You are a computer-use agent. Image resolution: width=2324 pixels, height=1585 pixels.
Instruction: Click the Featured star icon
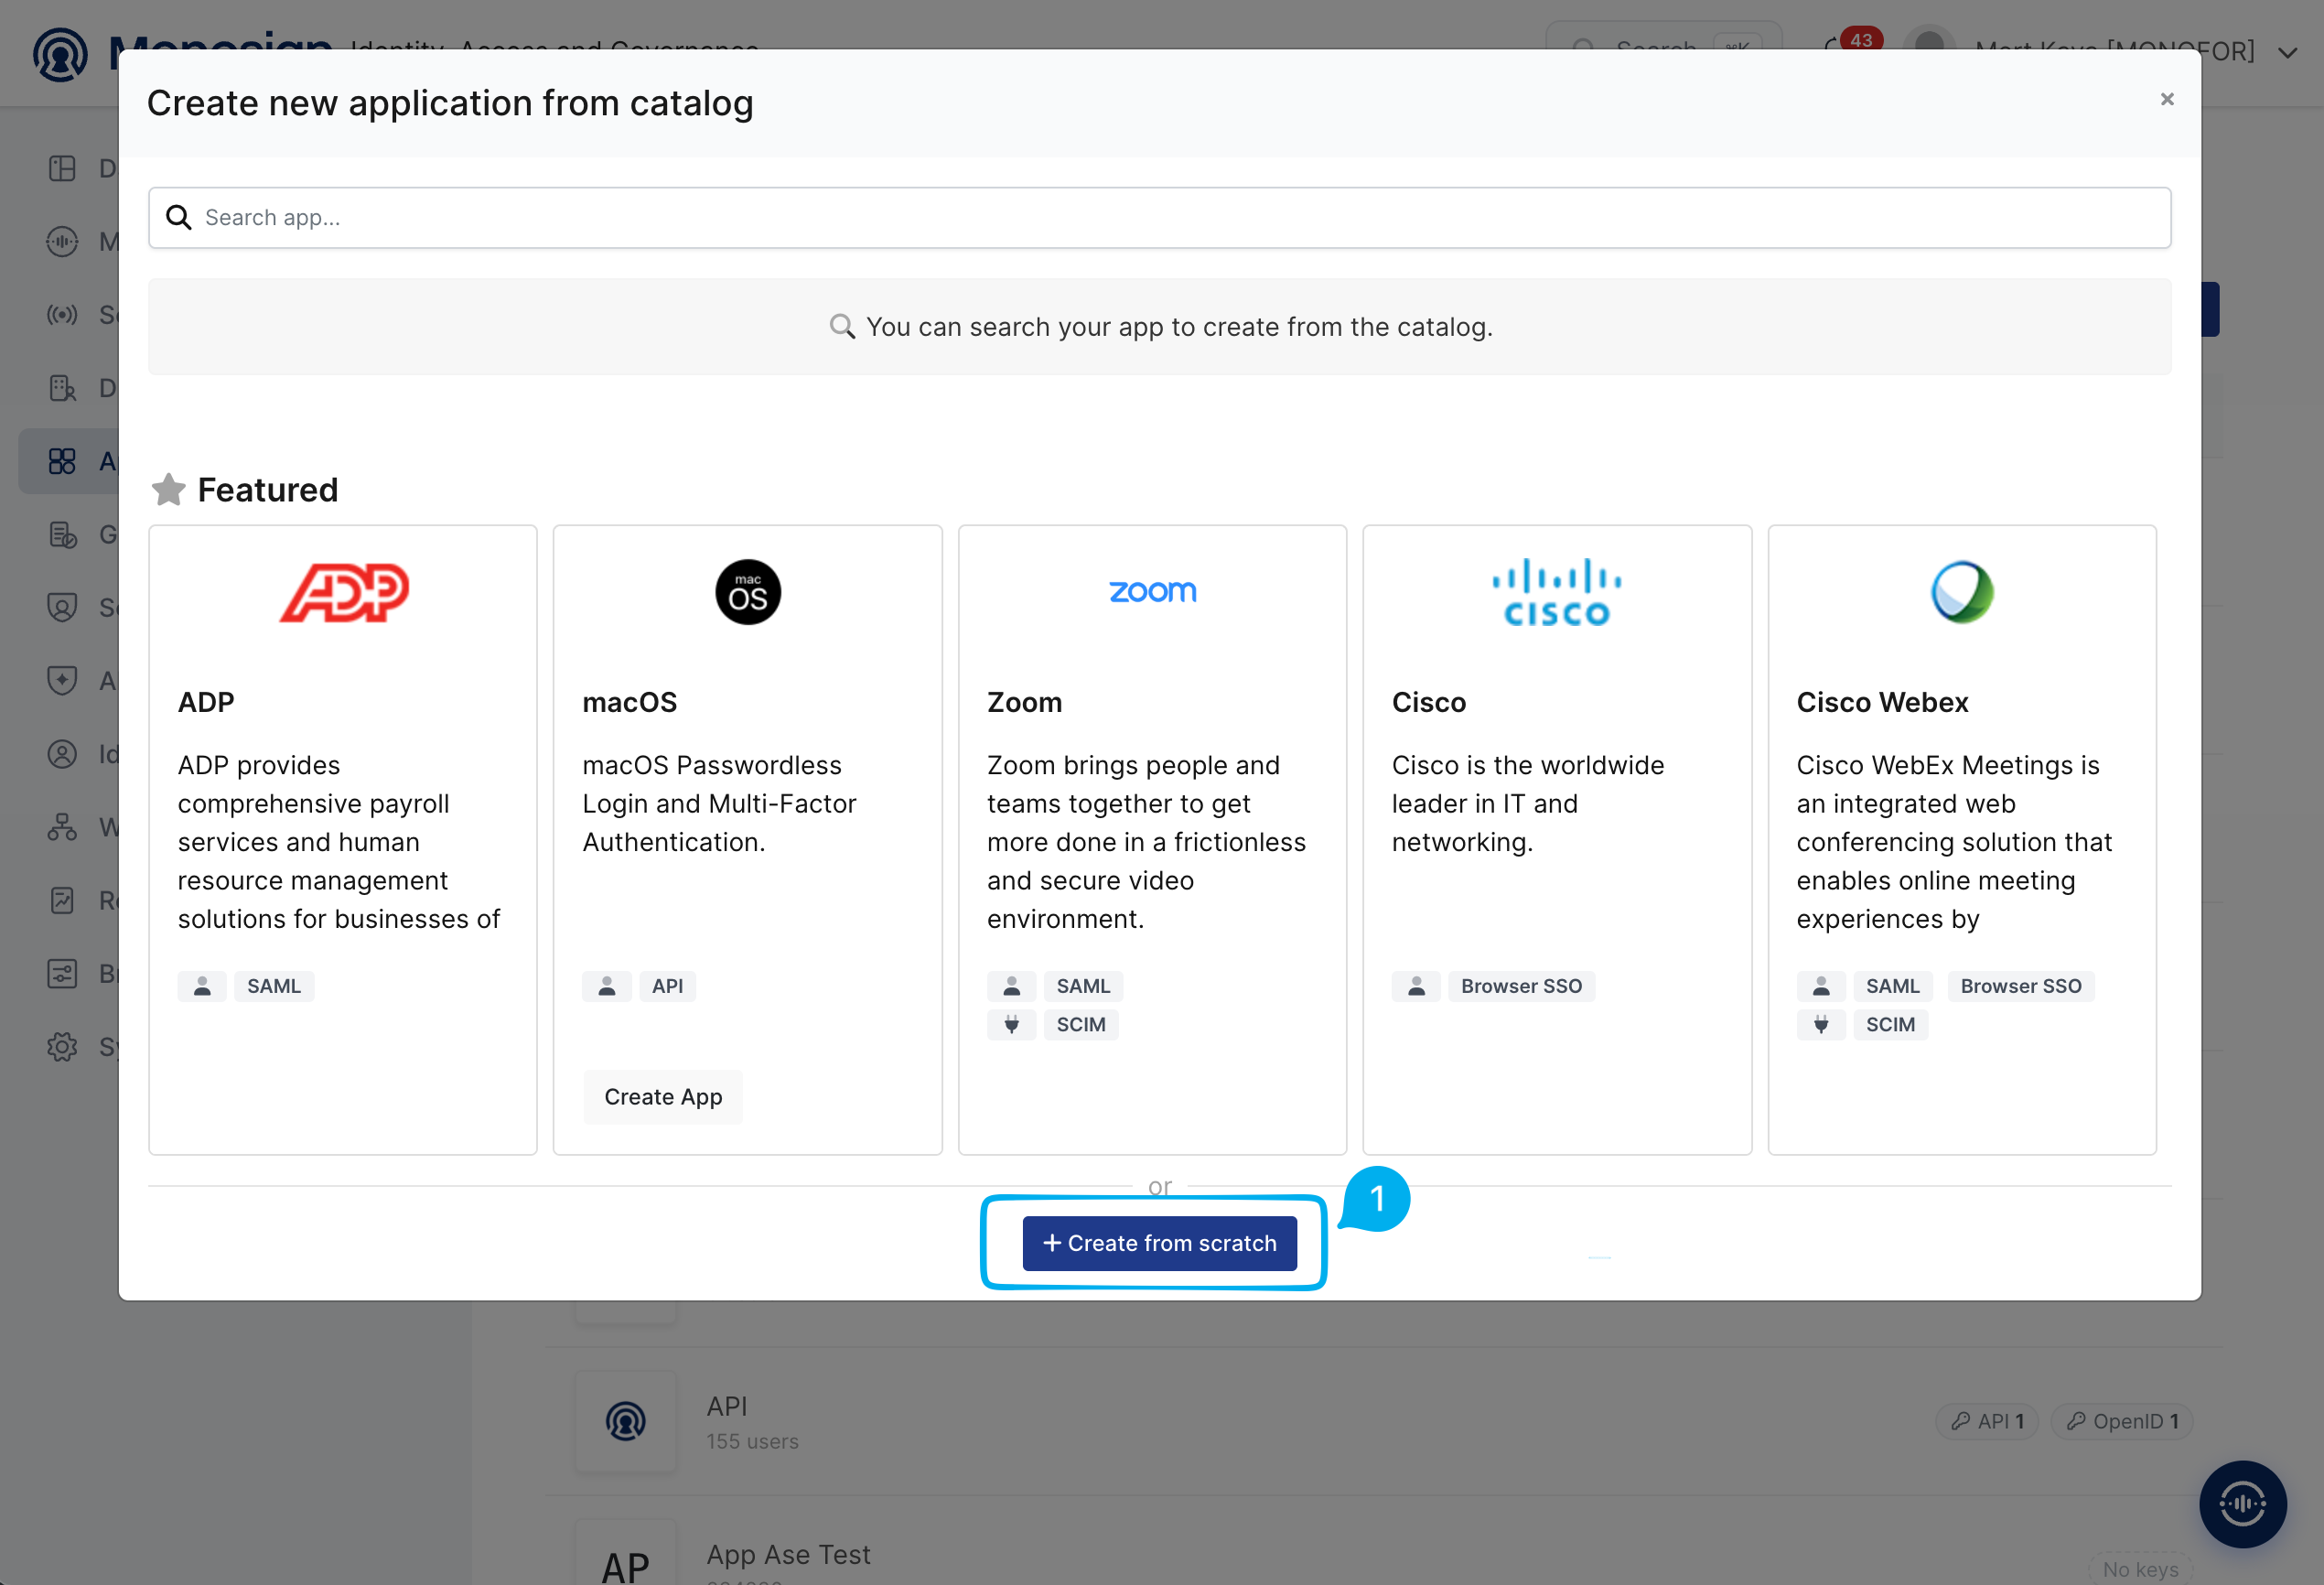coord(168,489)
